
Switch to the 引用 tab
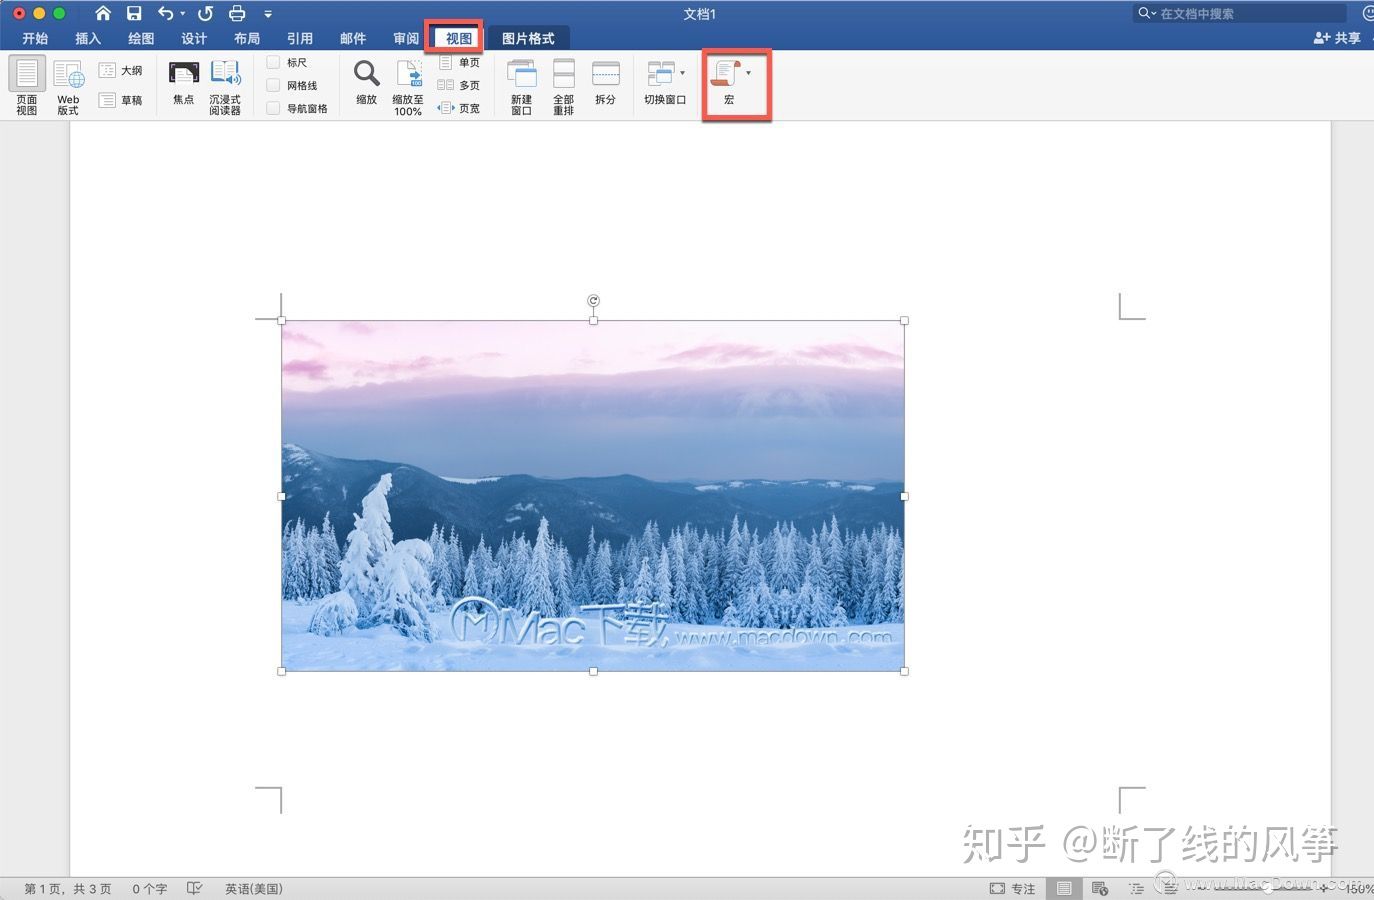(300, 38)
